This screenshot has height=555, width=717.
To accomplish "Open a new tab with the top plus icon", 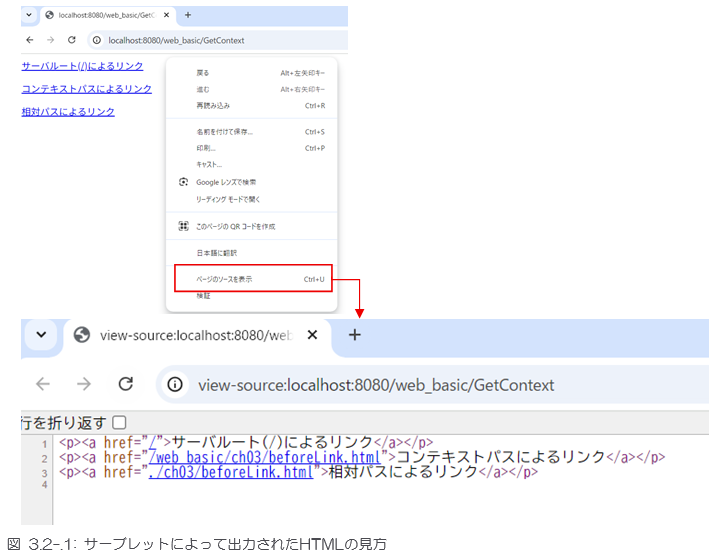I will tap(188, 15).
